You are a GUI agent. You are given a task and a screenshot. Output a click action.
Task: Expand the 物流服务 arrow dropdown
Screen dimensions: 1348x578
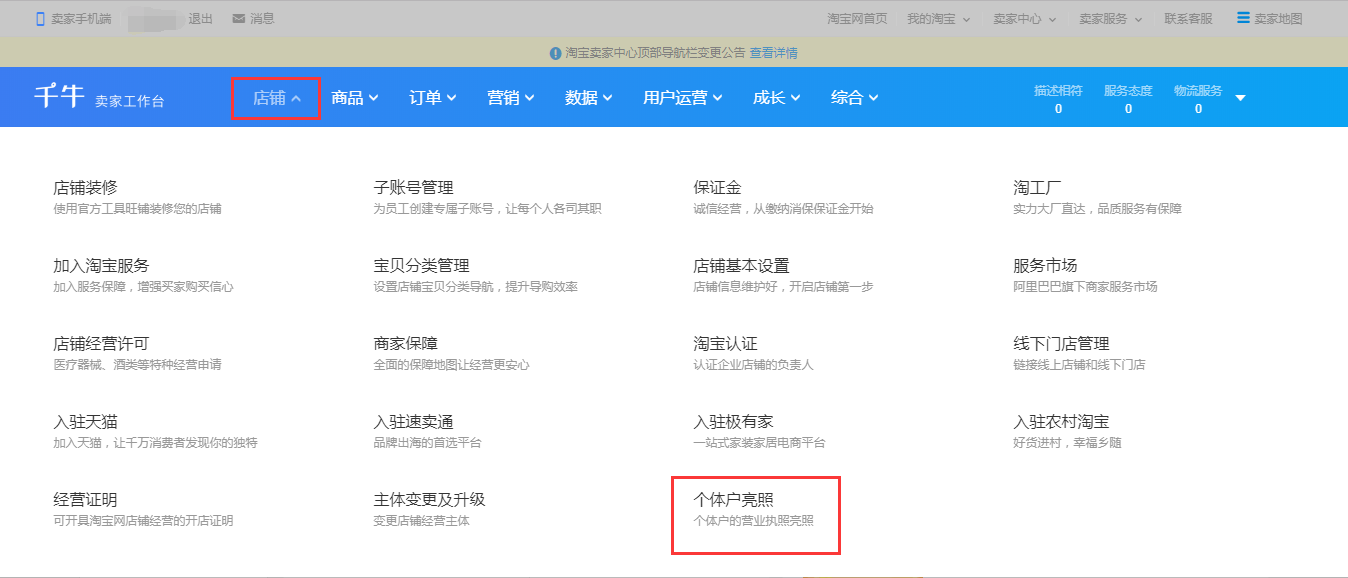[1240, 97]
